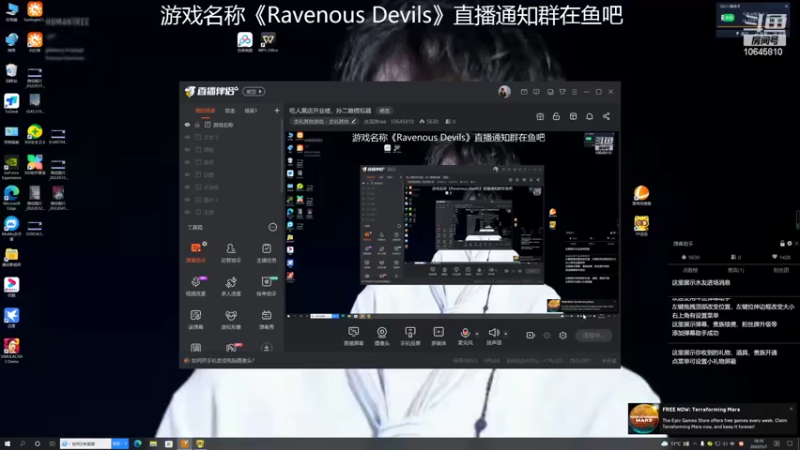The image size is (800, 450).
Task: Open Recycle Bin on desktop
Action: coord(11,73)
